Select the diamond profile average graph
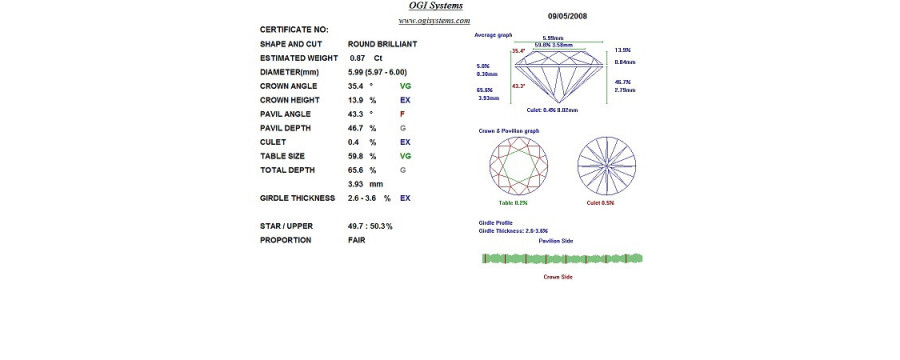This screenshot has width=900, height=360. point(558,76)
